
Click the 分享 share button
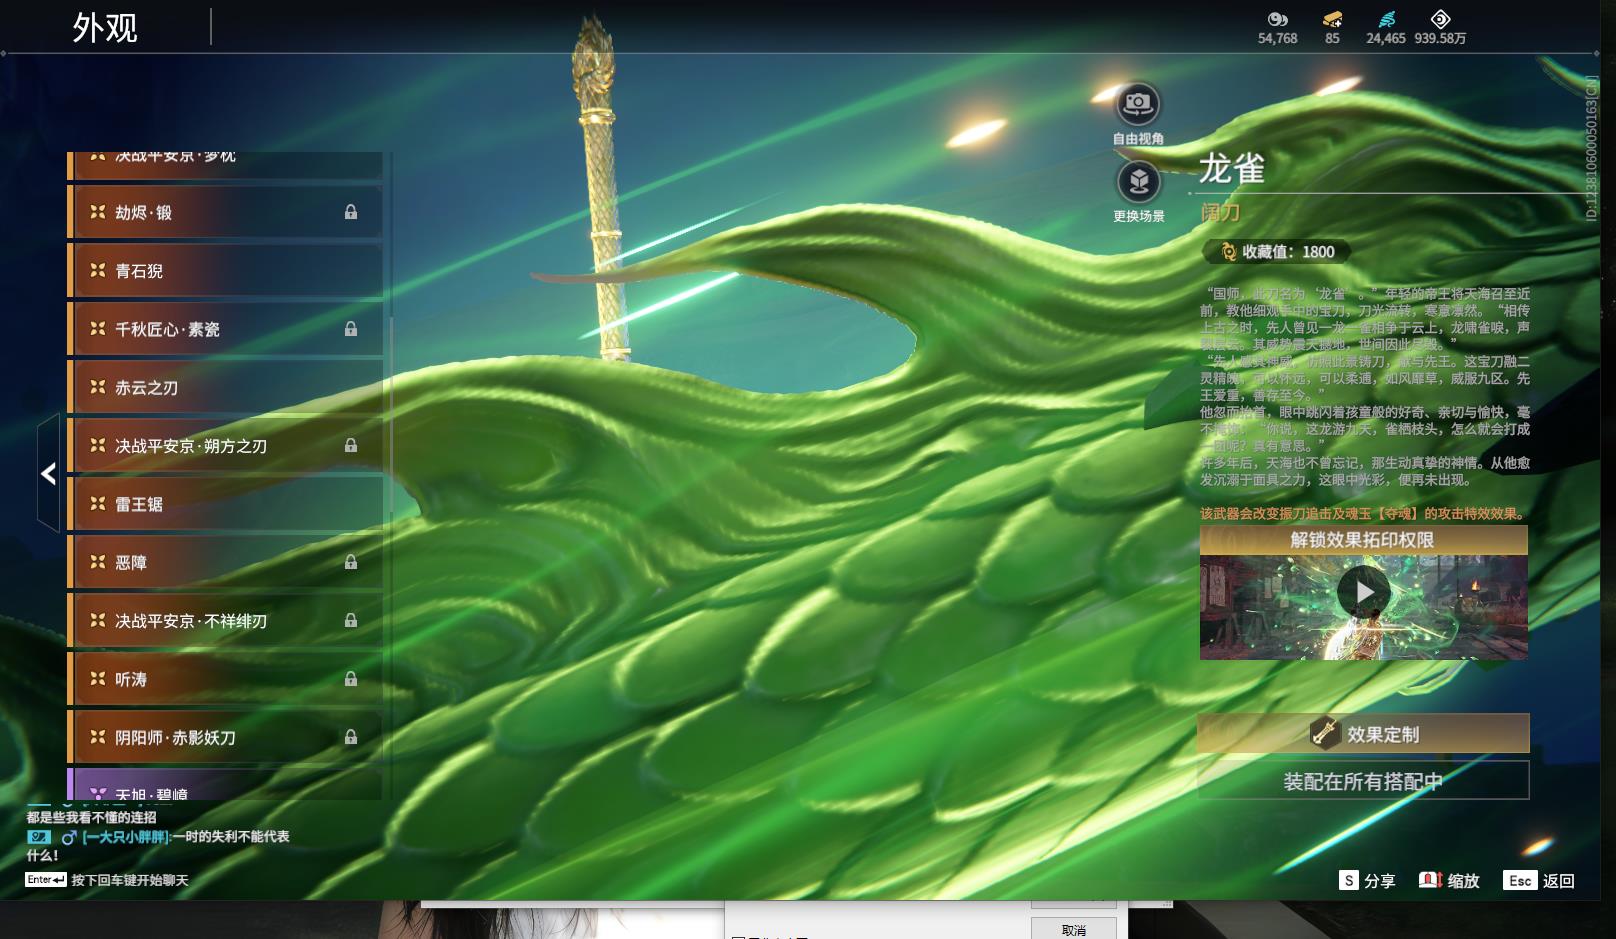(x=1367, y=880)
